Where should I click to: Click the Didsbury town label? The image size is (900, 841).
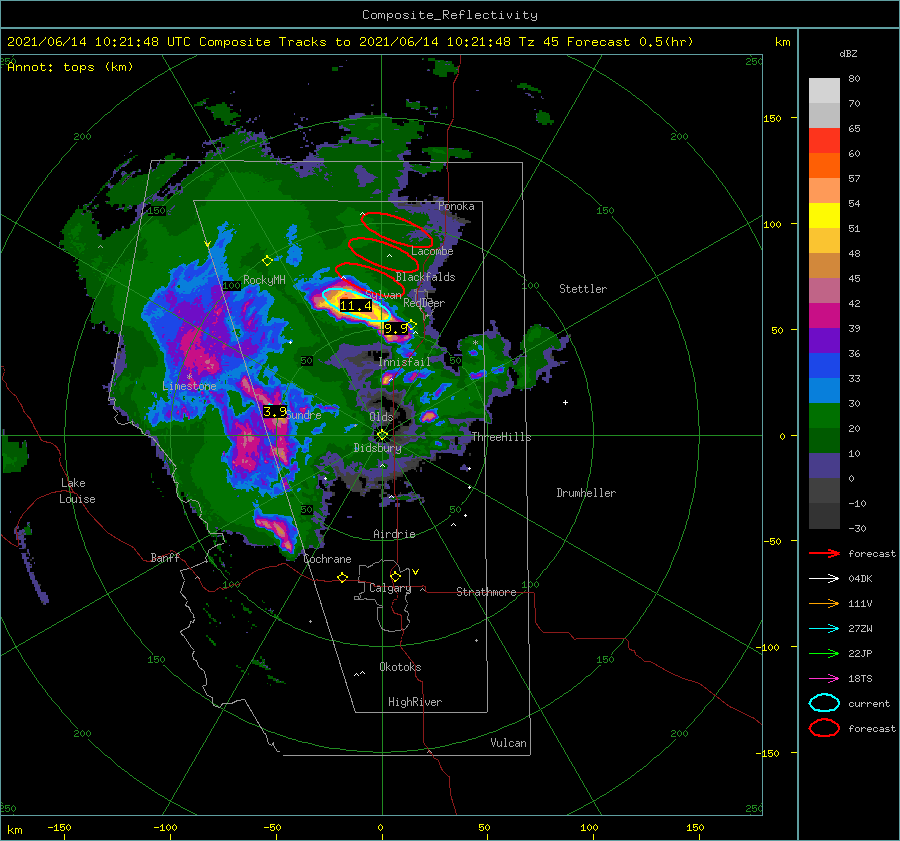tap(377, 448)
